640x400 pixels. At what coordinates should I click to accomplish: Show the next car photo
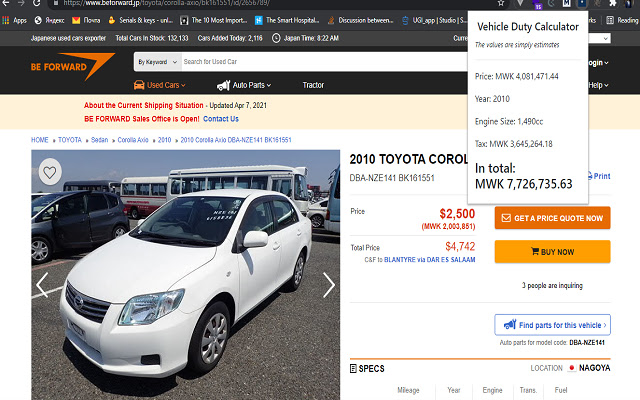click(328, 285)
